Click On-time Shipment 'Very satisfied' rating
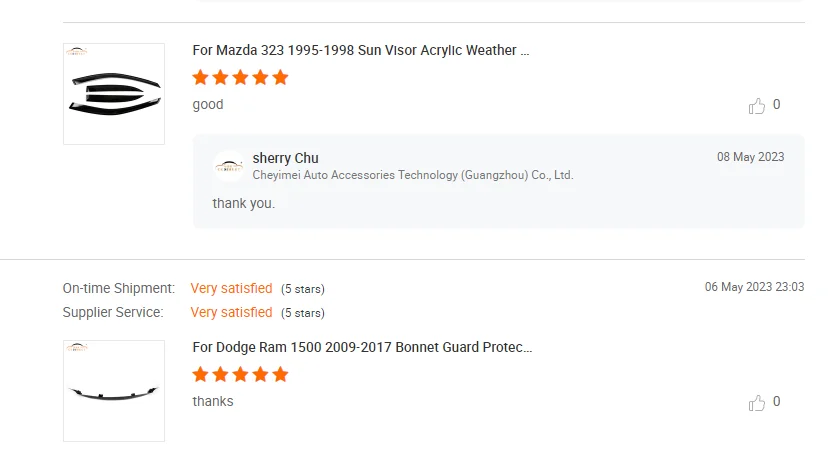 pos(231,288)
